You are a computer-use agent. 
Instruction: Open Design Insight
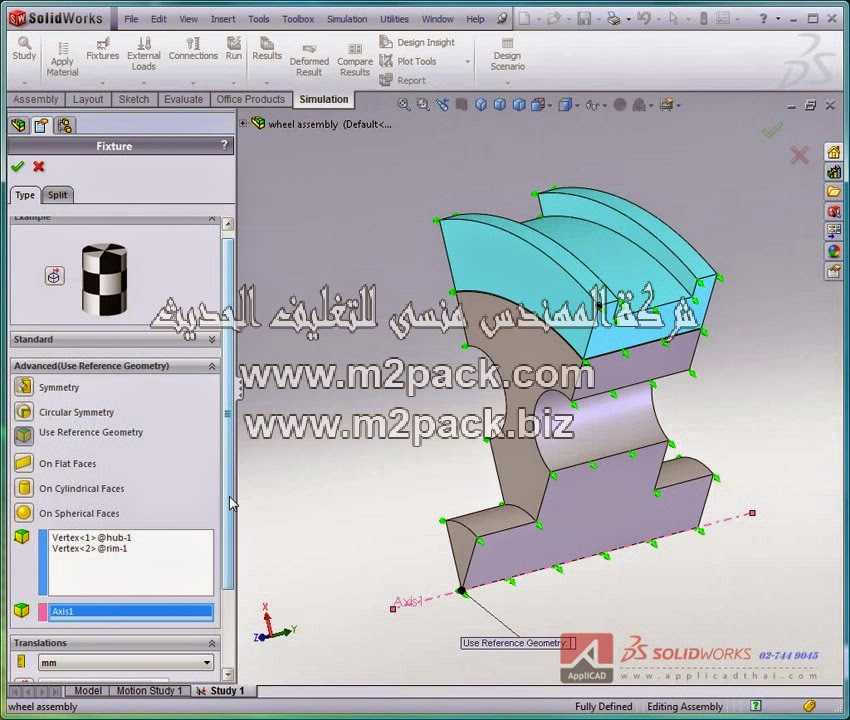[x=417, y=42]
